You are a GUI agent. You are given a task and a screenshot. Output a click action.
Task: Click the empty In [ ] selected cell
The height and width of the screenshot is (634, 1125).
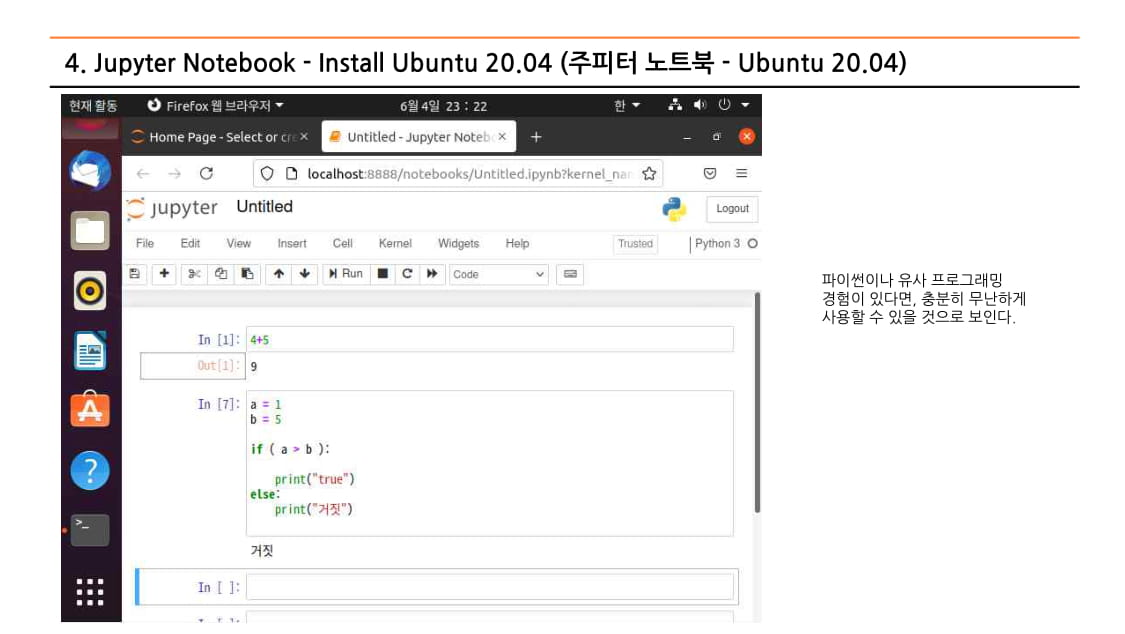click(x=490, y=587)
